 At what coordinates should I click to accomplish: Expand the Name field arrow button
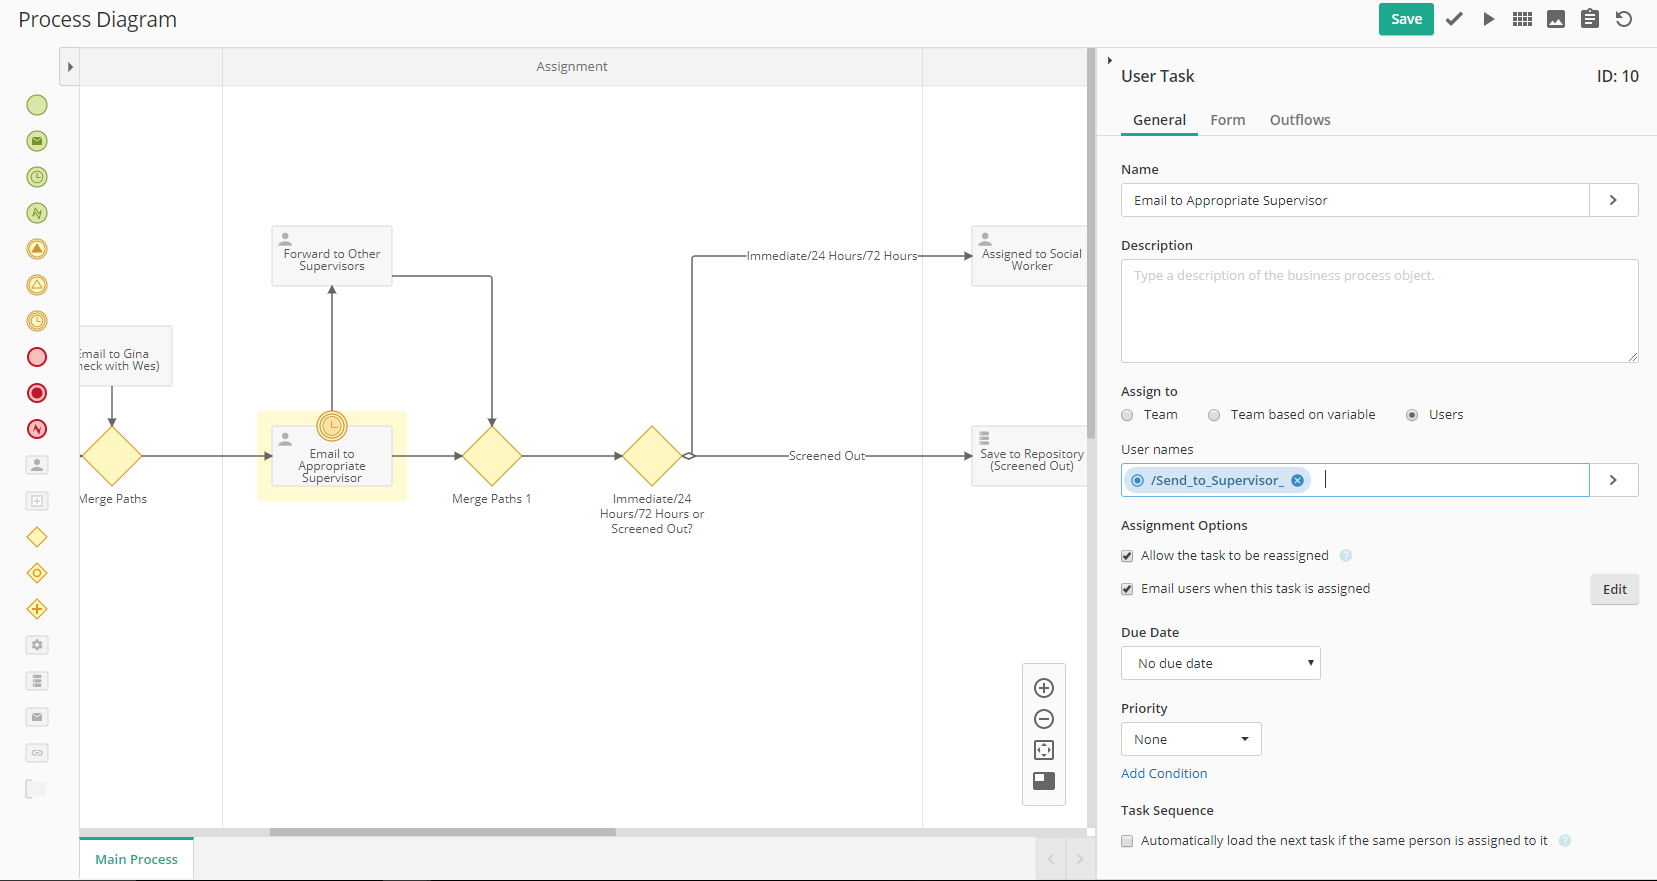[x=1613, y=200]
